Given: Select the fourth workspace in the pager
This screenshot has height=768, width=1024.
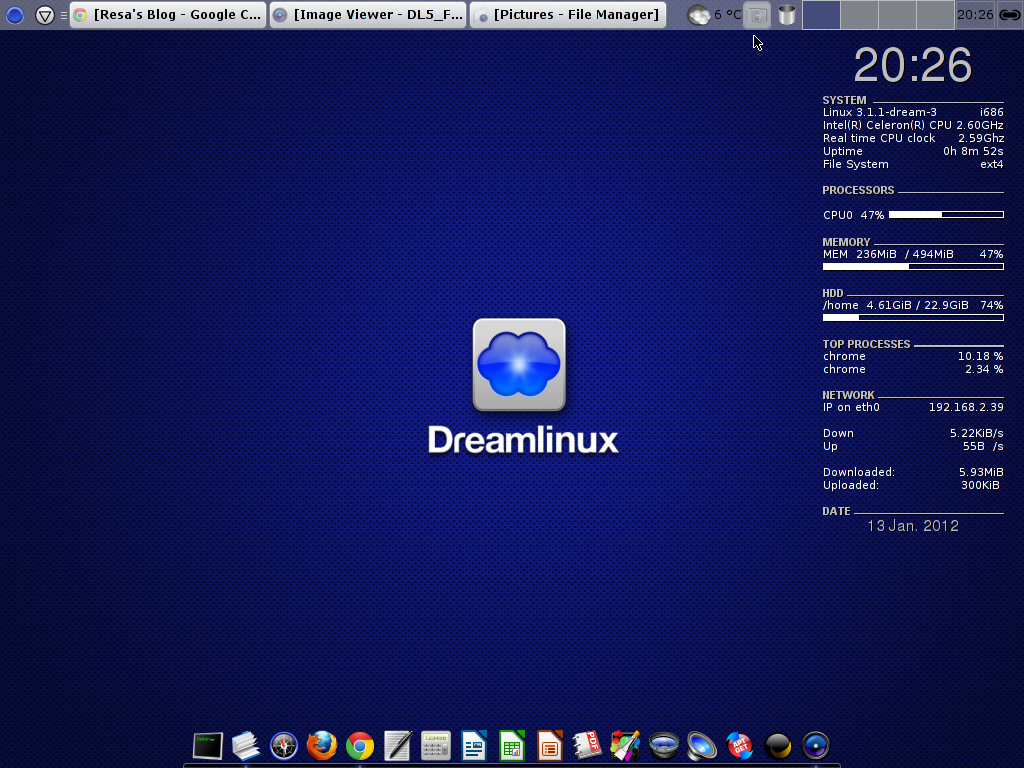Looking at the screenshot, I should pyautogui.click(x=935, y=14).
